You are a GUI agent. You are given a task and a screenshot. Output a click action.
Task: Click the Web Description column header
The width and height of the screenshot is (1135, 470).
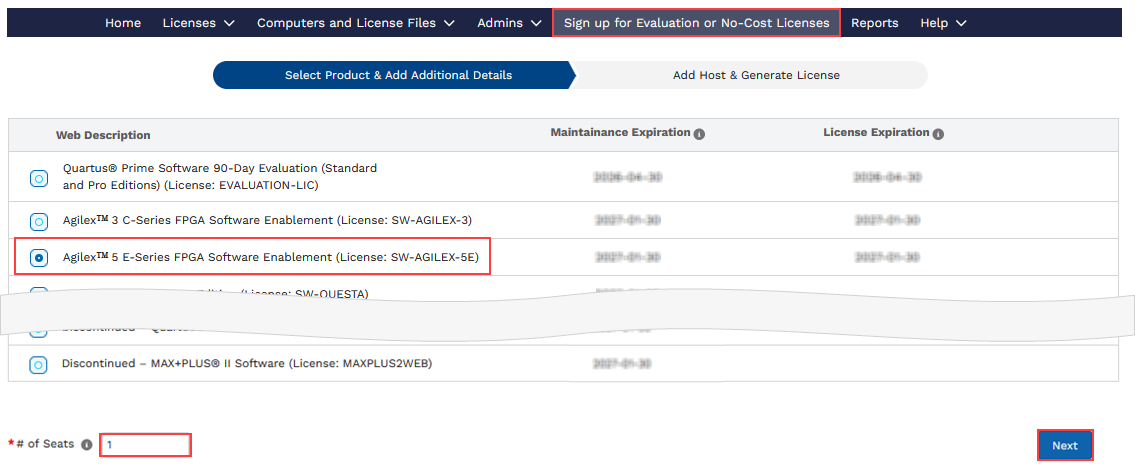click(x=103, y=135)
